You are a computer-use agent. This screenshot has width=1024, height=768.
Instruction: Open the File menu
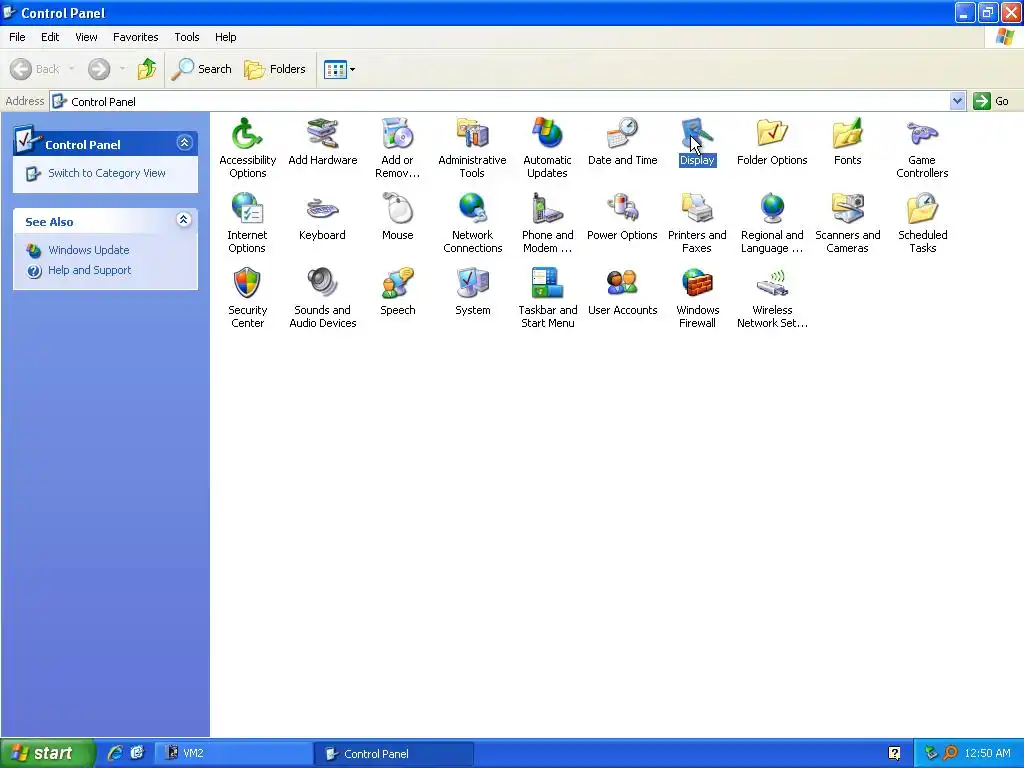[17, 37]
